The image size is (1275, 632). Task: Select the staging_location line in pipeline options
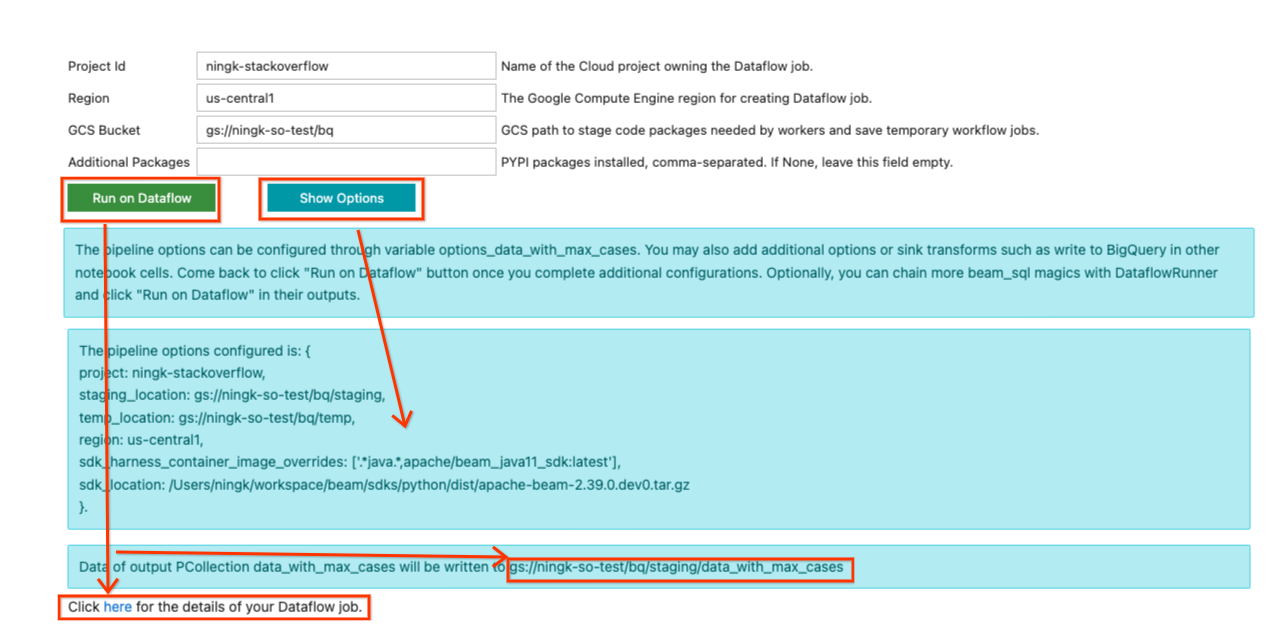click(x=232, y=394)
